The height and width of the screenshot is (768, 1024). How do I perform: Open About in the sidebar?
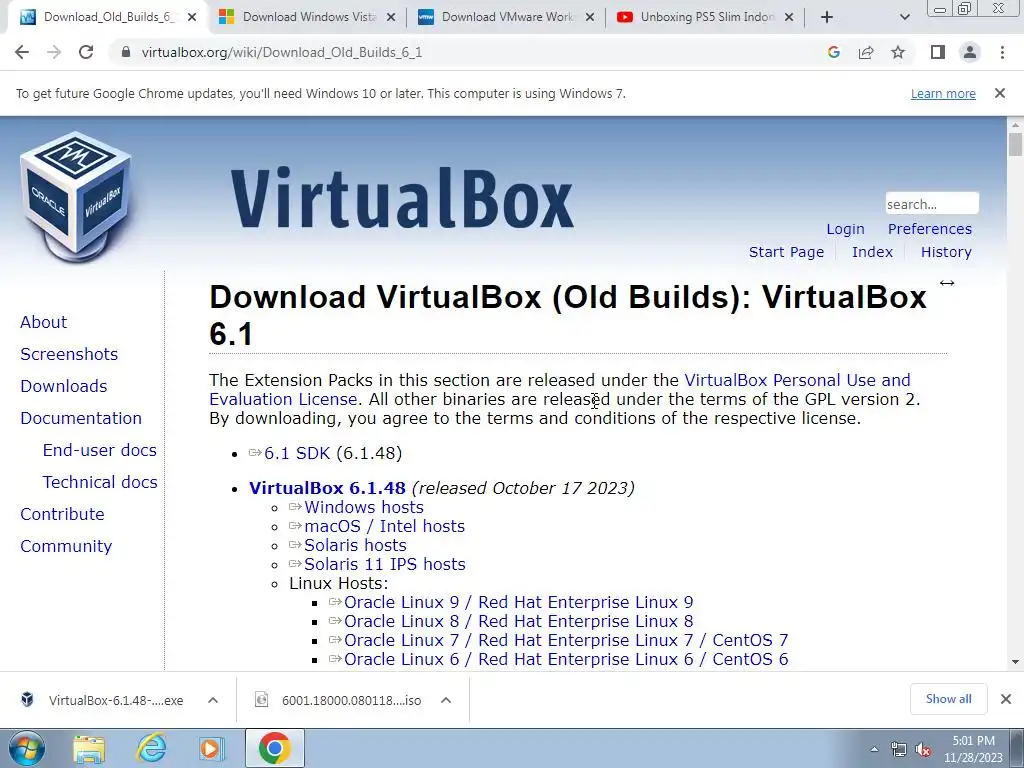click(x=43, y=322)
